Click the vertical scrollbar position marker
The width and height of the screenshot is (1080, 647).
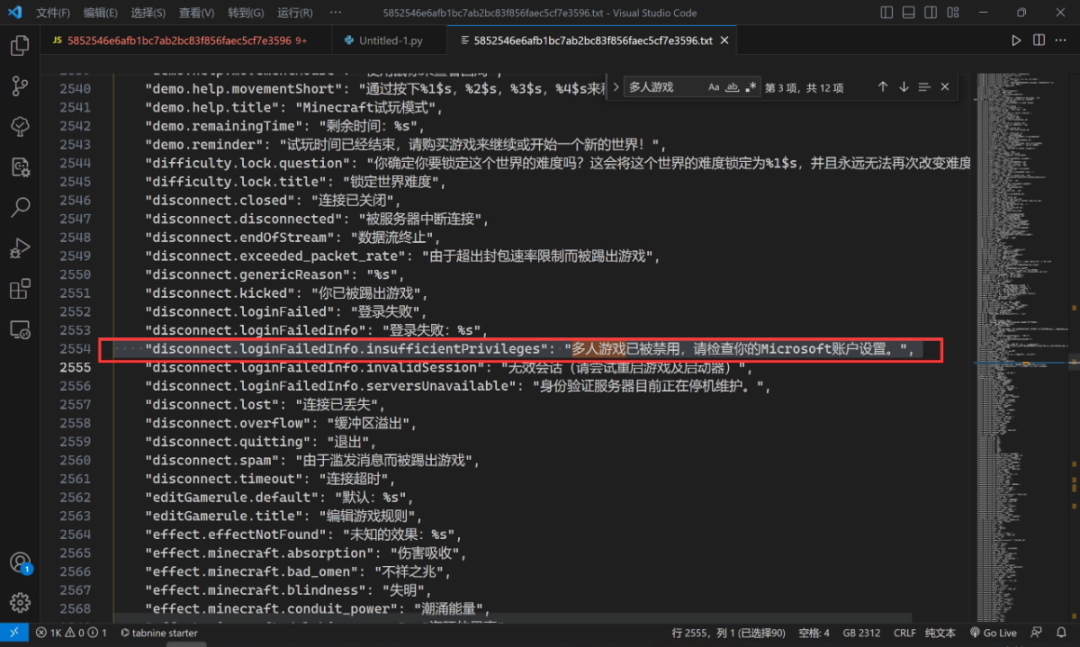click(x=1074, y=362)
